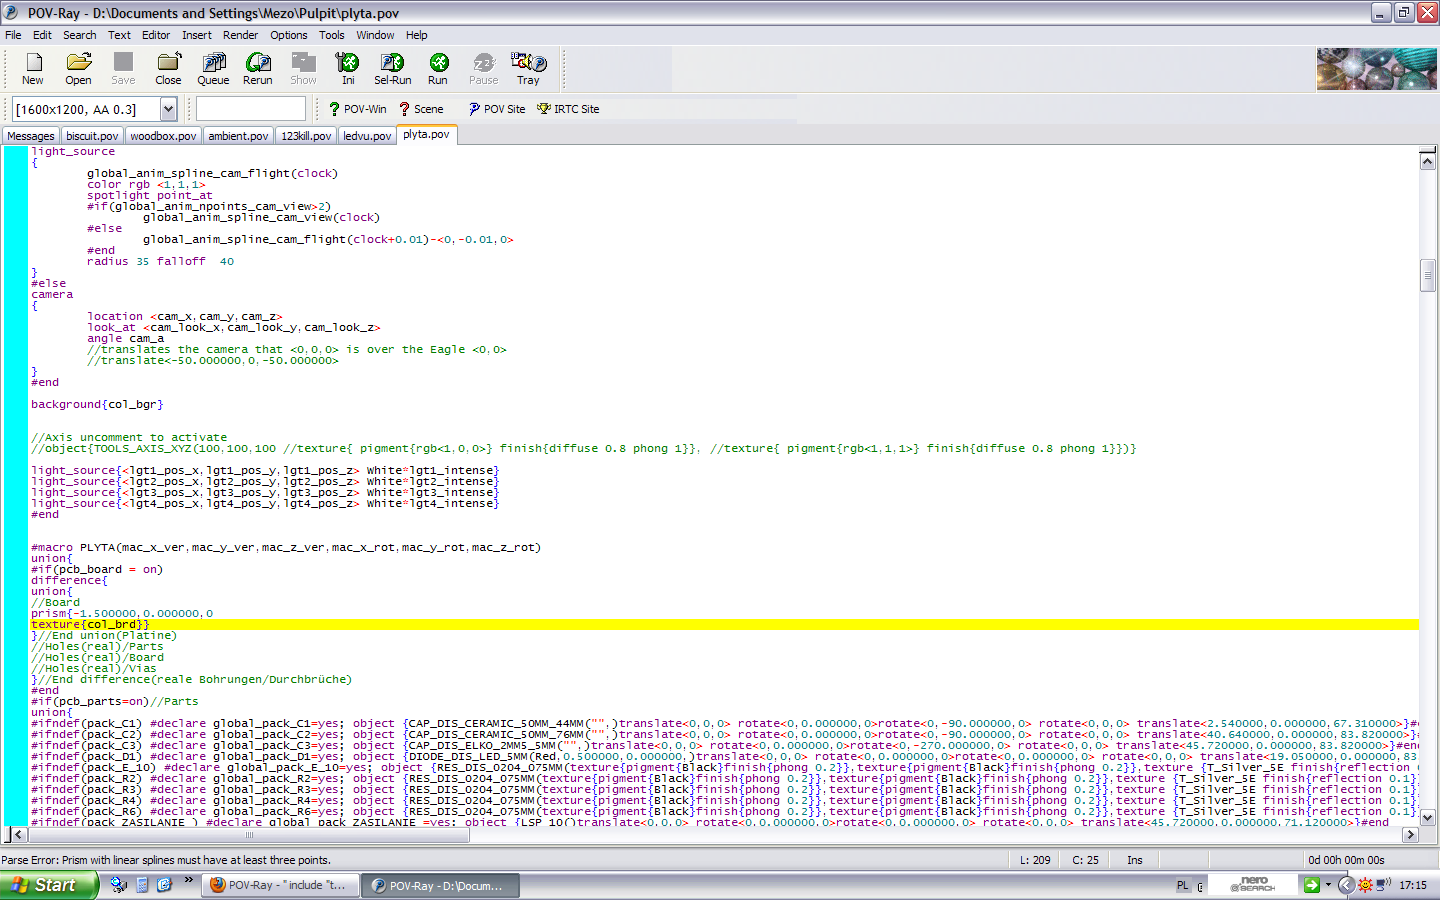The width and height of the screenshot is (1440, 900).
Task: Open the Render menu
Action: pyautogui.click(x=240, y=35)
